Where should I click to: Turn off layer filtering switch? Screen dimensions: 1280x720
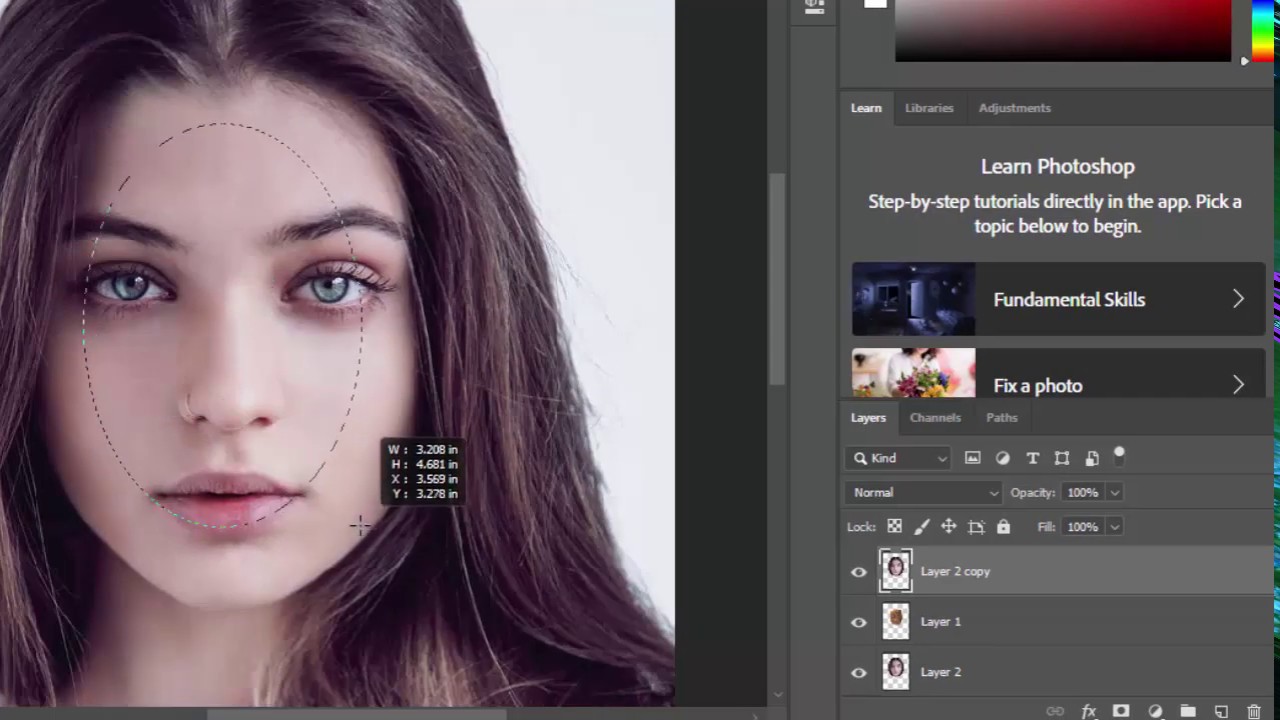click(1119, 455)
